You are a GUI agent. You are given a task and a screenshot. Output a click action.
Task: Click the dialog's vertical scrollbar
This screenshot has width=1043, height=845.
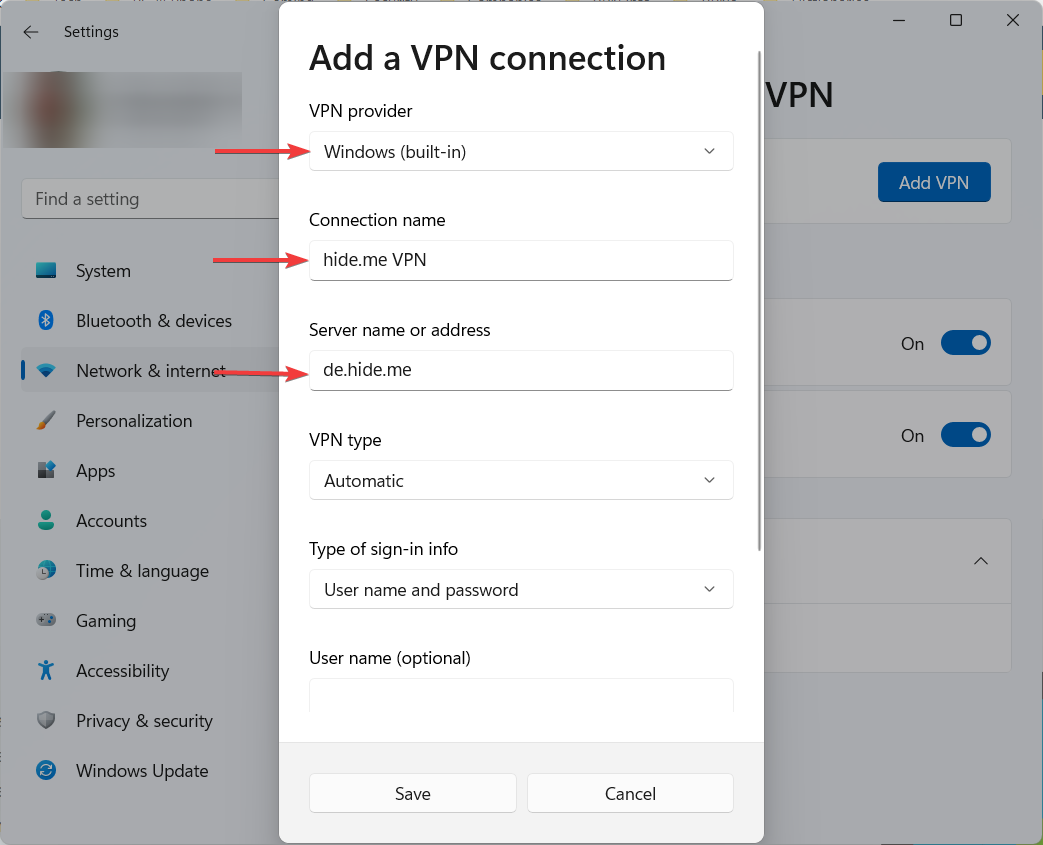tap(761, 300)
